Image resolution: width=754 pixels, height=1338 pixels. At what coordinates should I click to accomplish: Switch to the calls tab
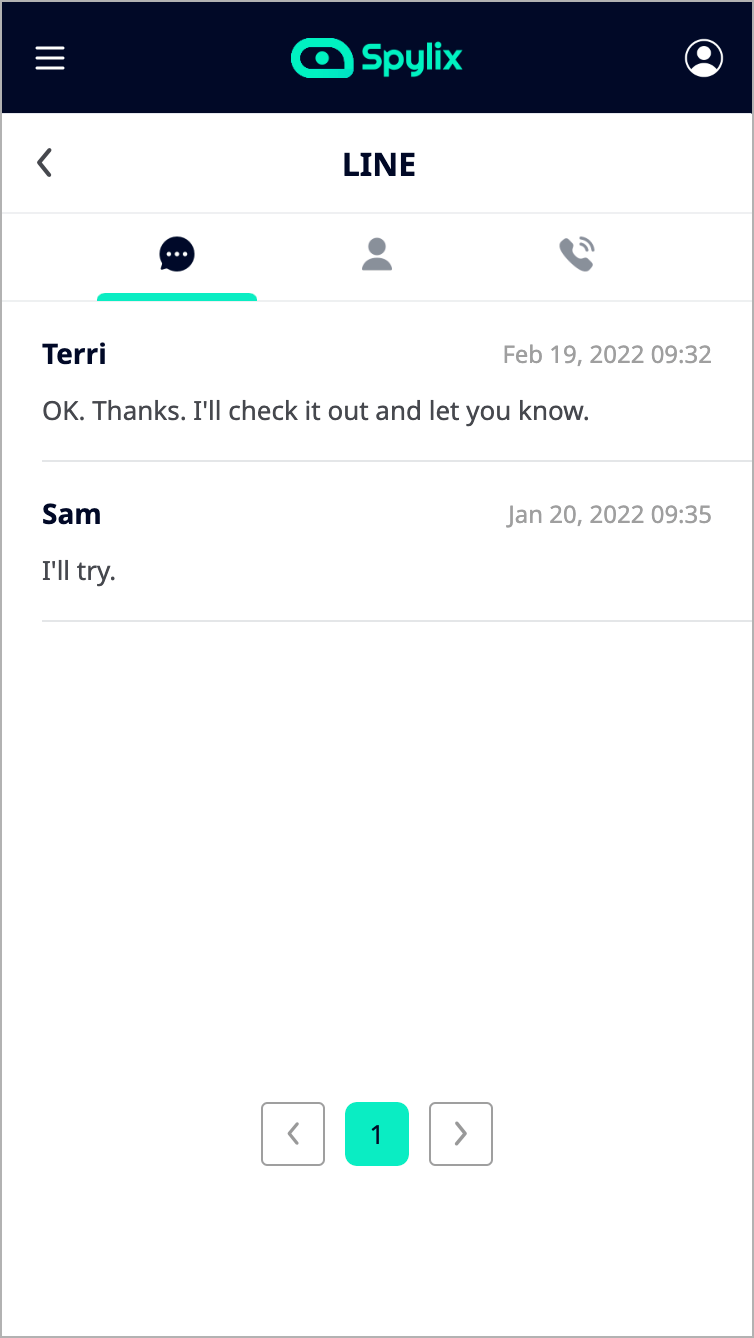click(x=577, y=255)
